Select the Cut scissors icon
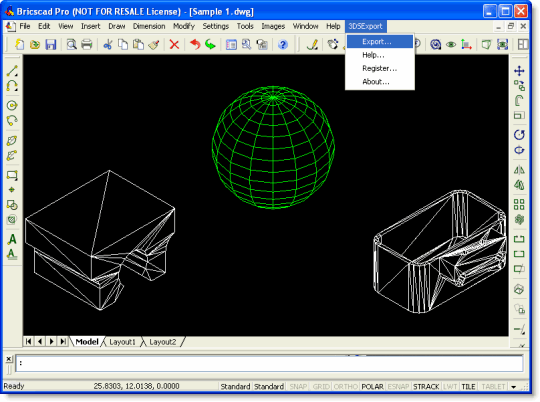Screen dimensions: 540x402 point(108,44)
